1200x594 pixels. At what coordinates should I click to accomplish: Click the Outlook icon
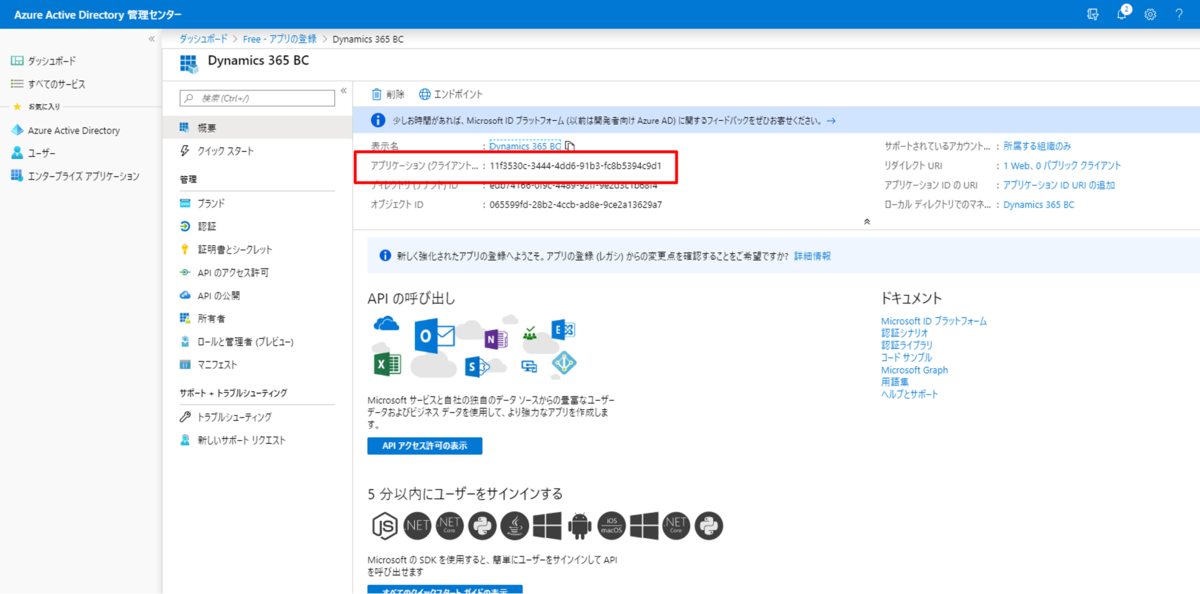(434, 336)
